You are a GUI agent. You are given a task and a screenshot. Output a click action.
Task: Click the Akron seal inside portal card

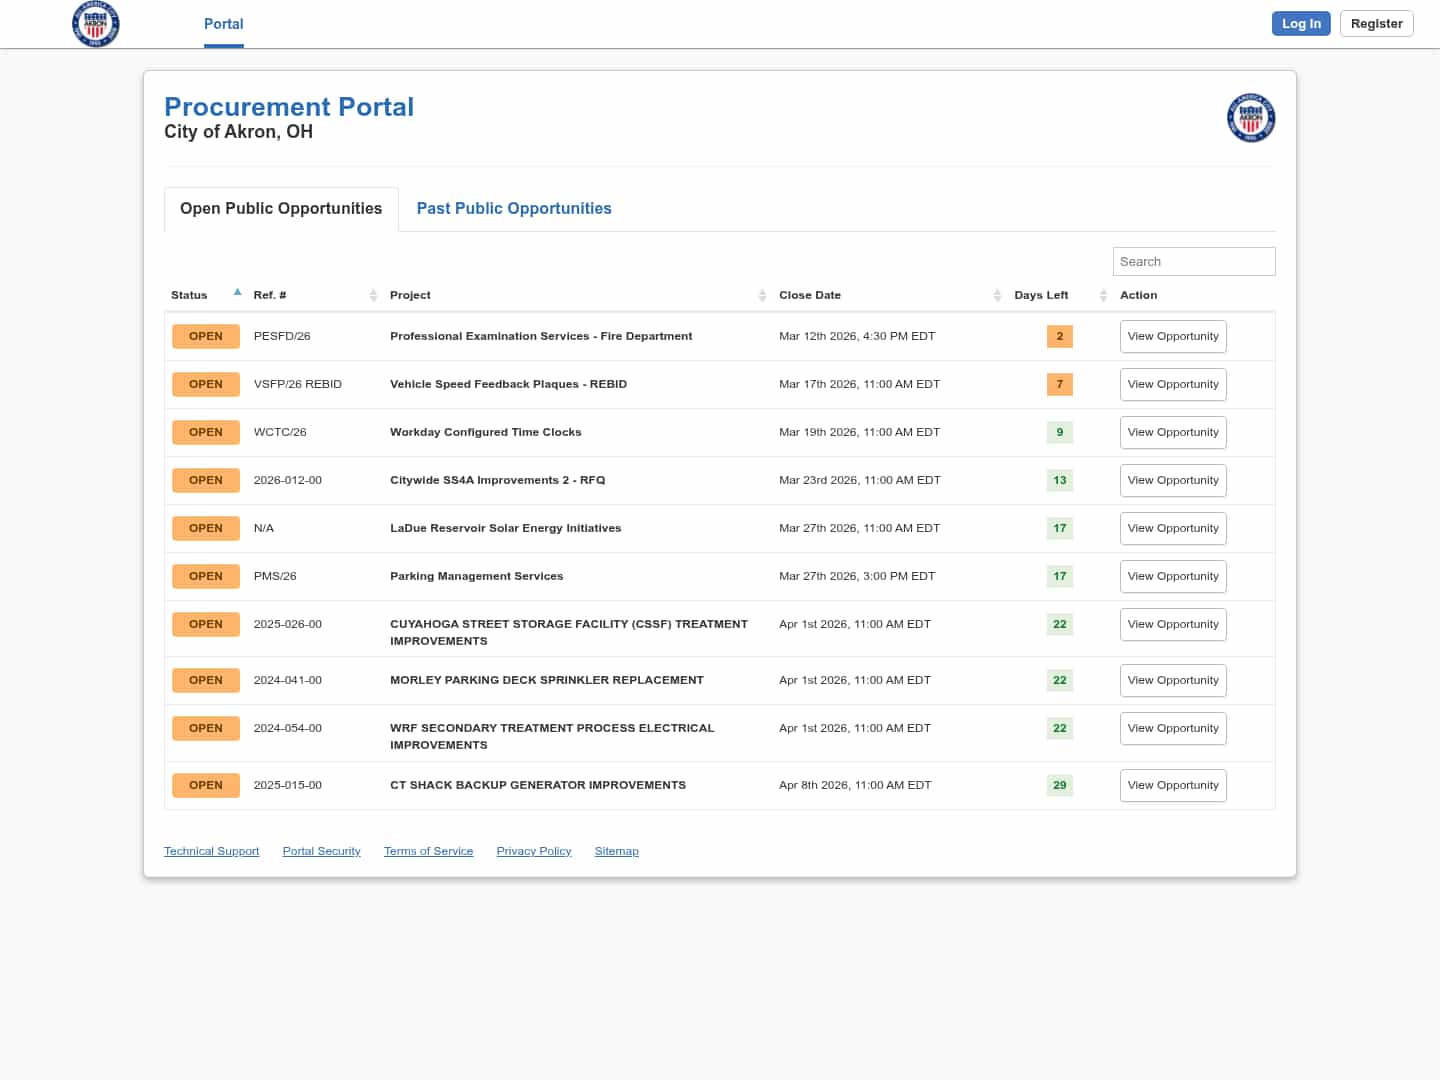(1250, 118)
